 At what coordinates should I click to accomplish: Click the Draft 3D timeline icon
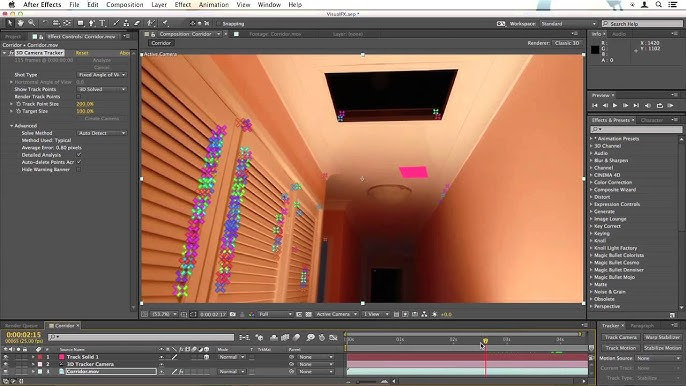click(x=259, y=337)
